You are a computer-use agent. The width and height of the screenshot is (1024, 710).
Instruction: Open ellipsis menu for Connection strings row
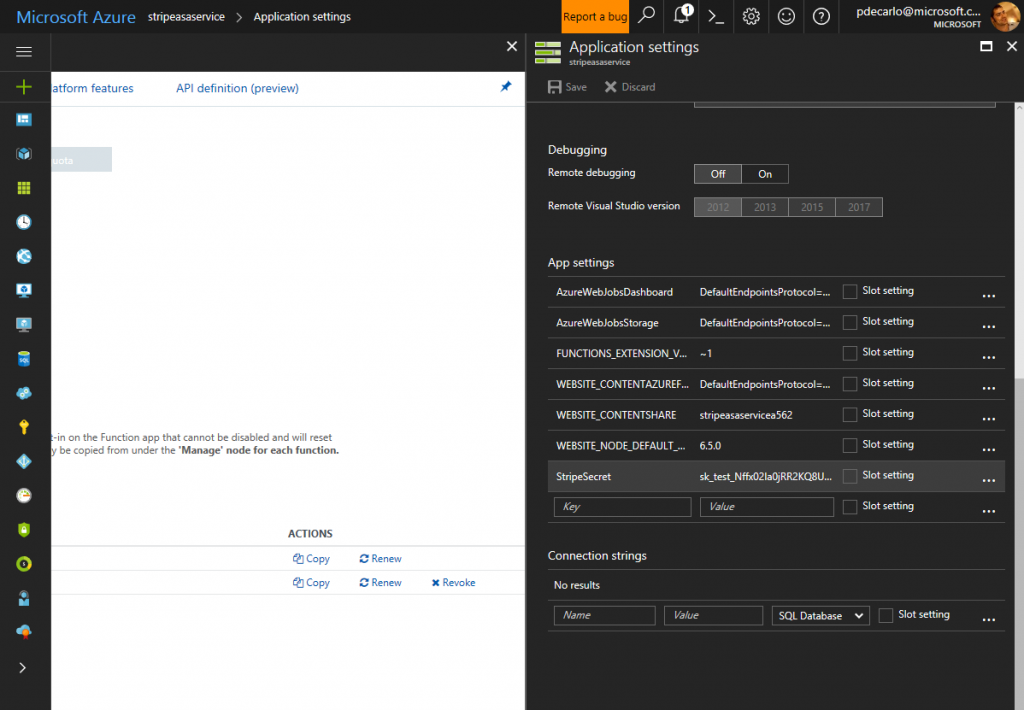(989, 619)
